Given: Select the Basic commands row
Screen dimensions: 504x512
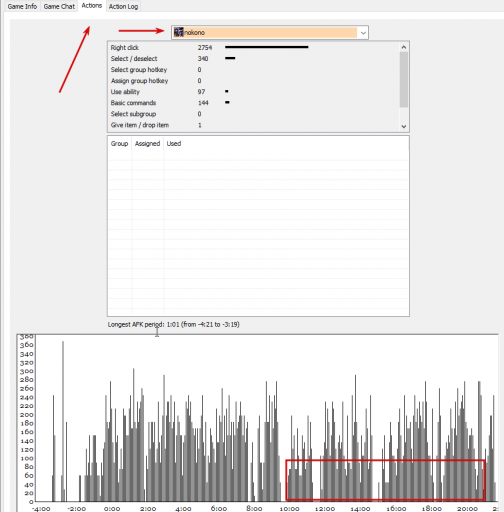Looking at the screenshot, I should coord(253,103).
